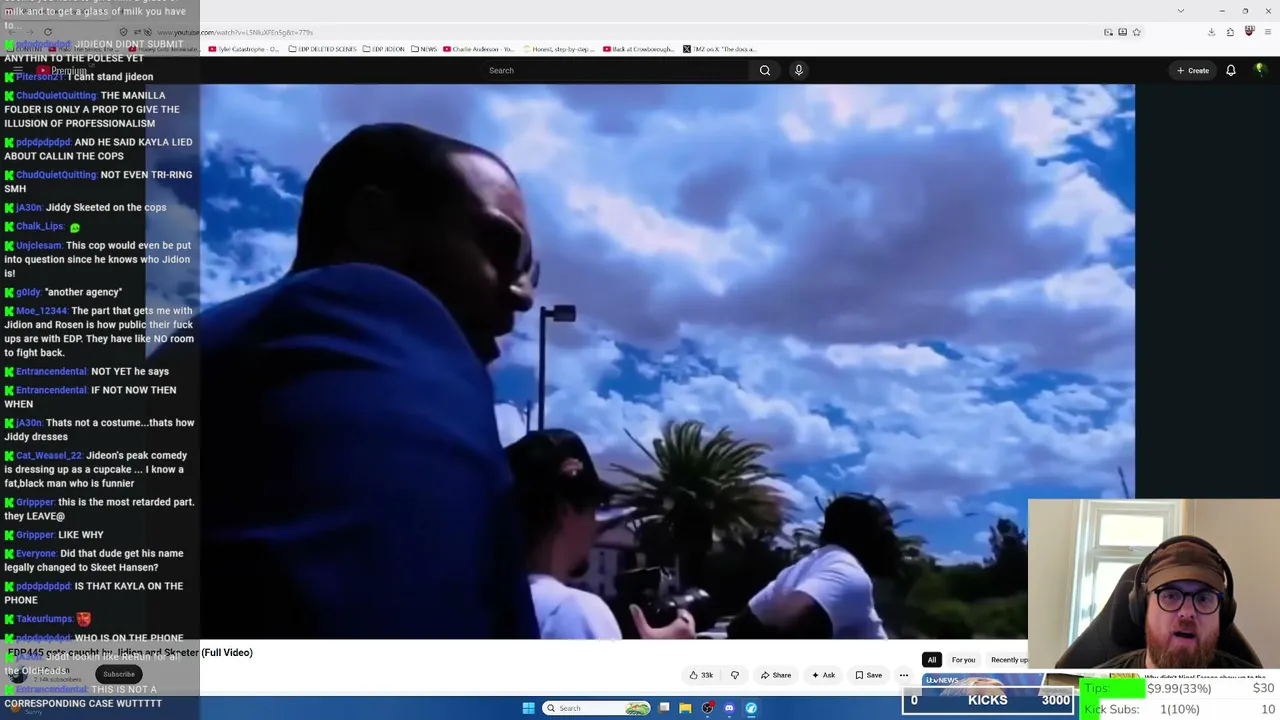Click the video title ending in (Full Video)

pos(130,652)
